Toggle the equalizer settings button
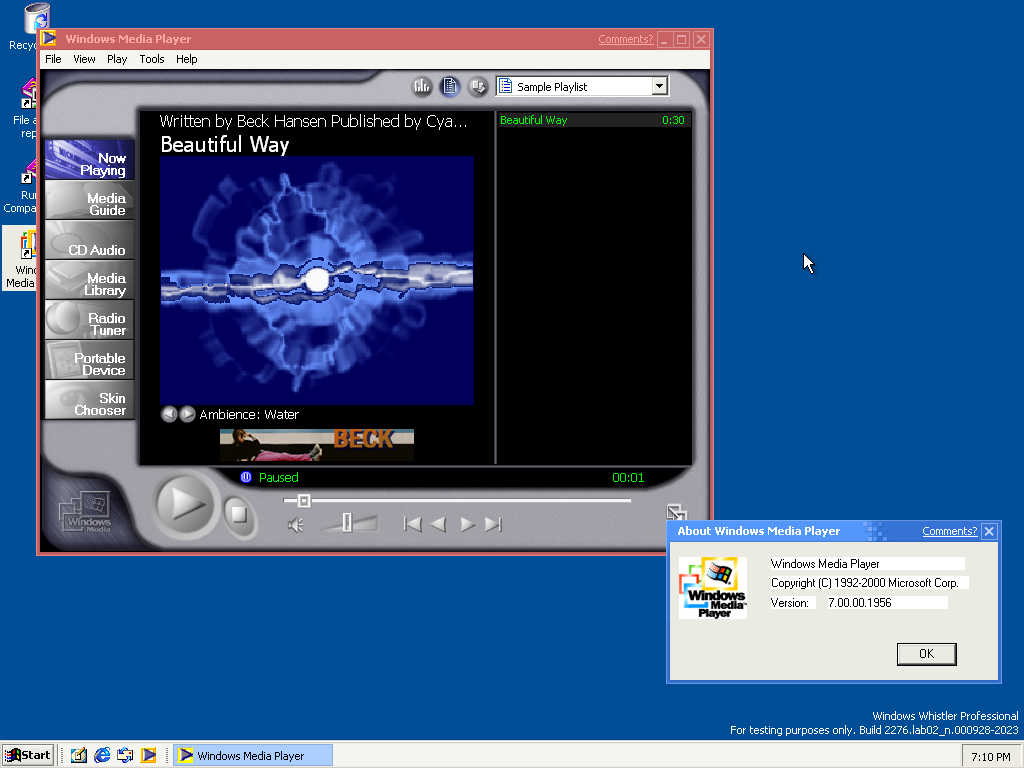 422,87
